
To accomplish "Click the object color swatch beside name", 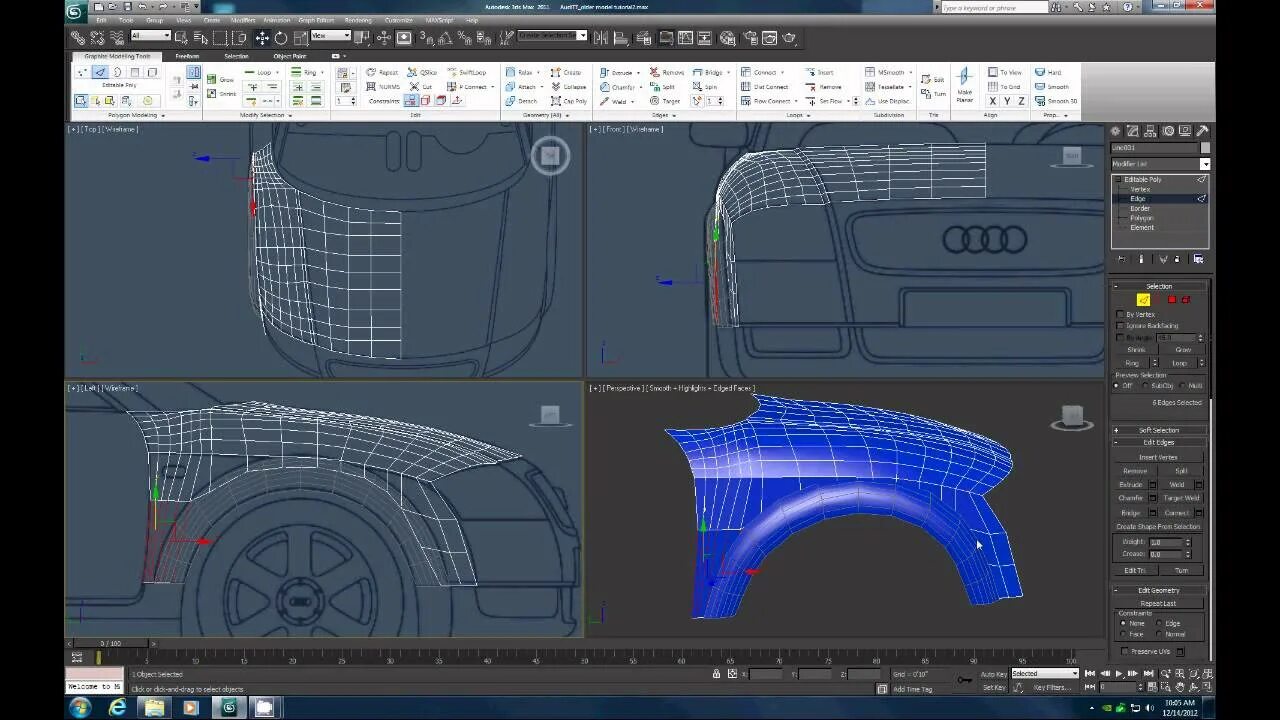I will (1205, 148).
